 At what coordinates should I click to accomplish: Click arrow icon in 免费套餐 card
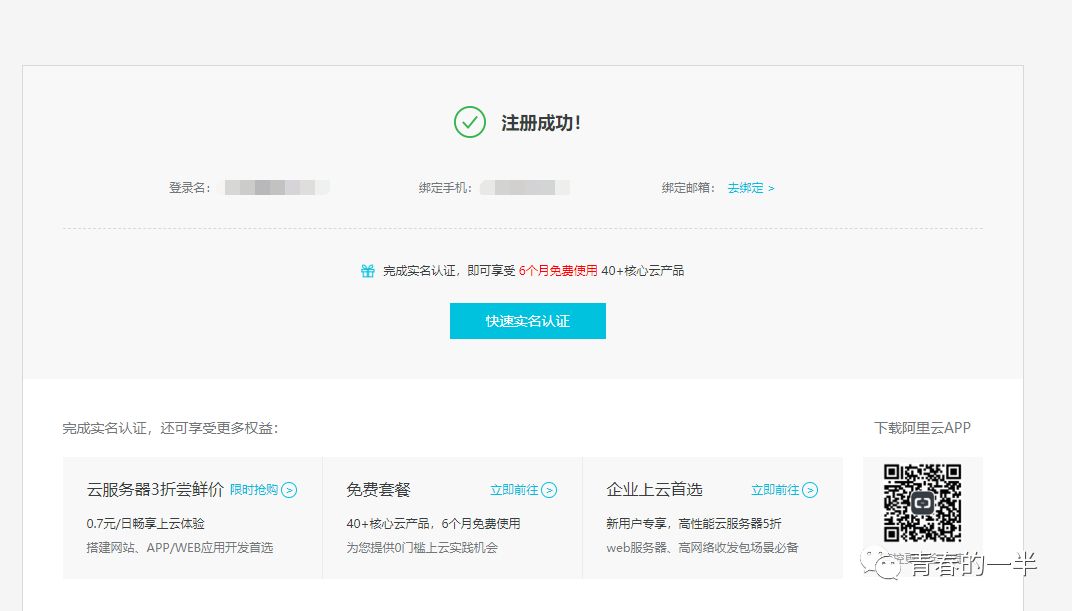[x=549, y=490]
